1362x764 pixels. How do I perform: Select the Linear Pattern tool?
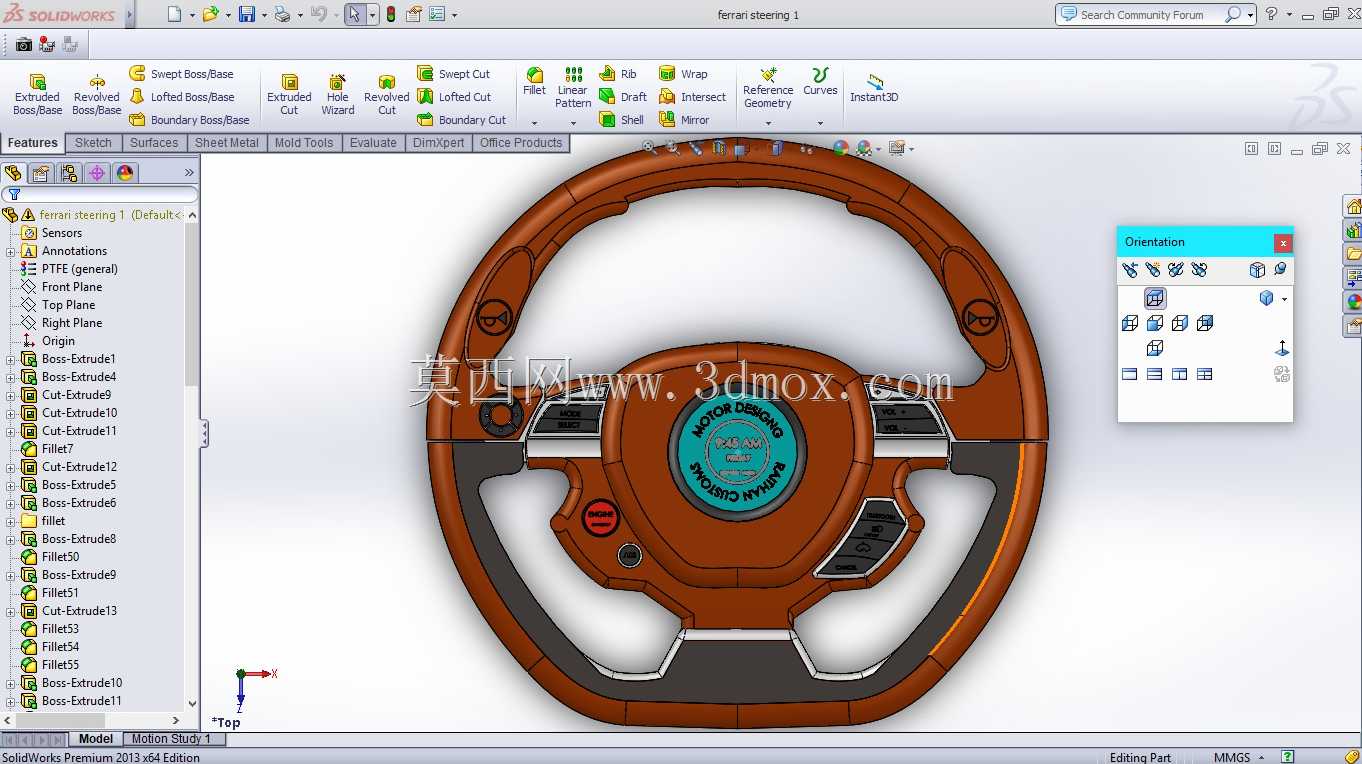point(573,87)
